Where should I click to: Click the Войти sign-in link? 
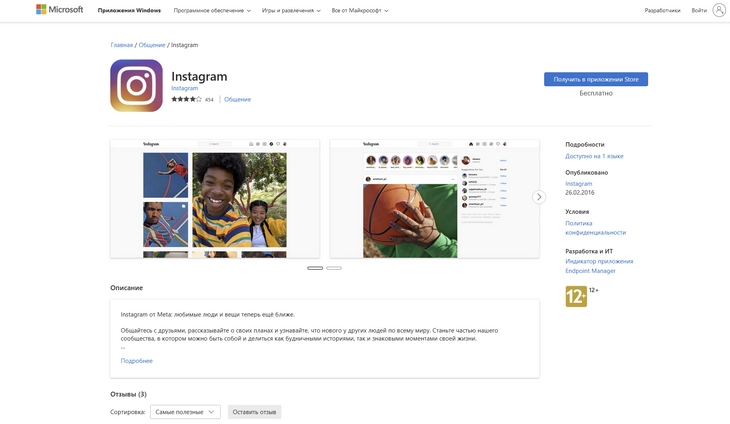point(699,10)
